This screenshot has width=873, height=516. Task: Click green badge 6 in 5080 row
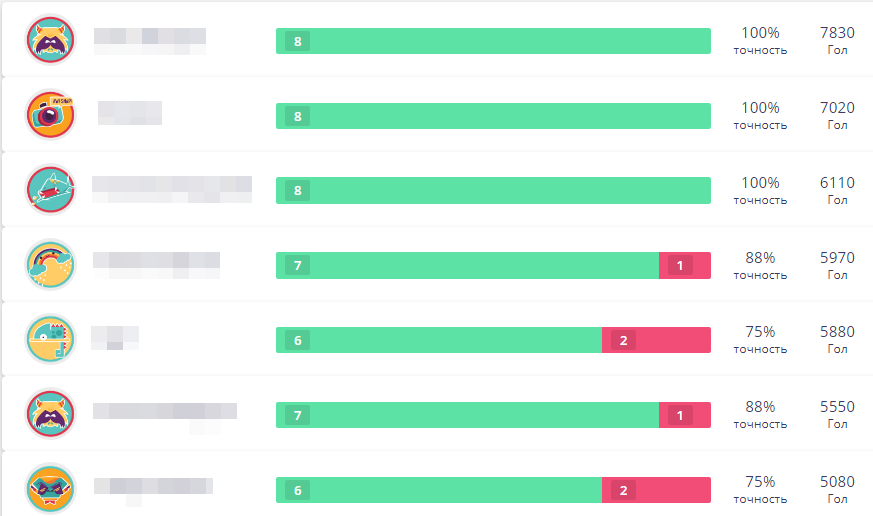click(297, 490)
